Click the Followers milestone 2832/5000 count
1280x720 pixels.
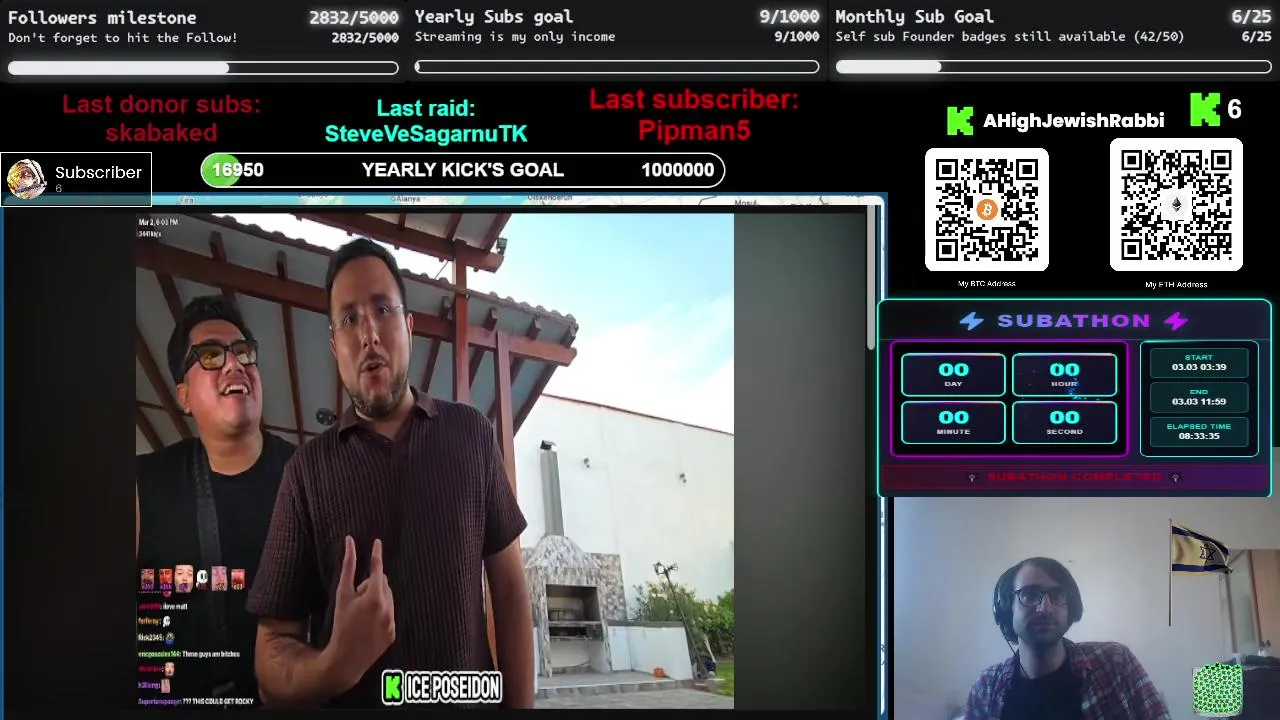[353, 17]
